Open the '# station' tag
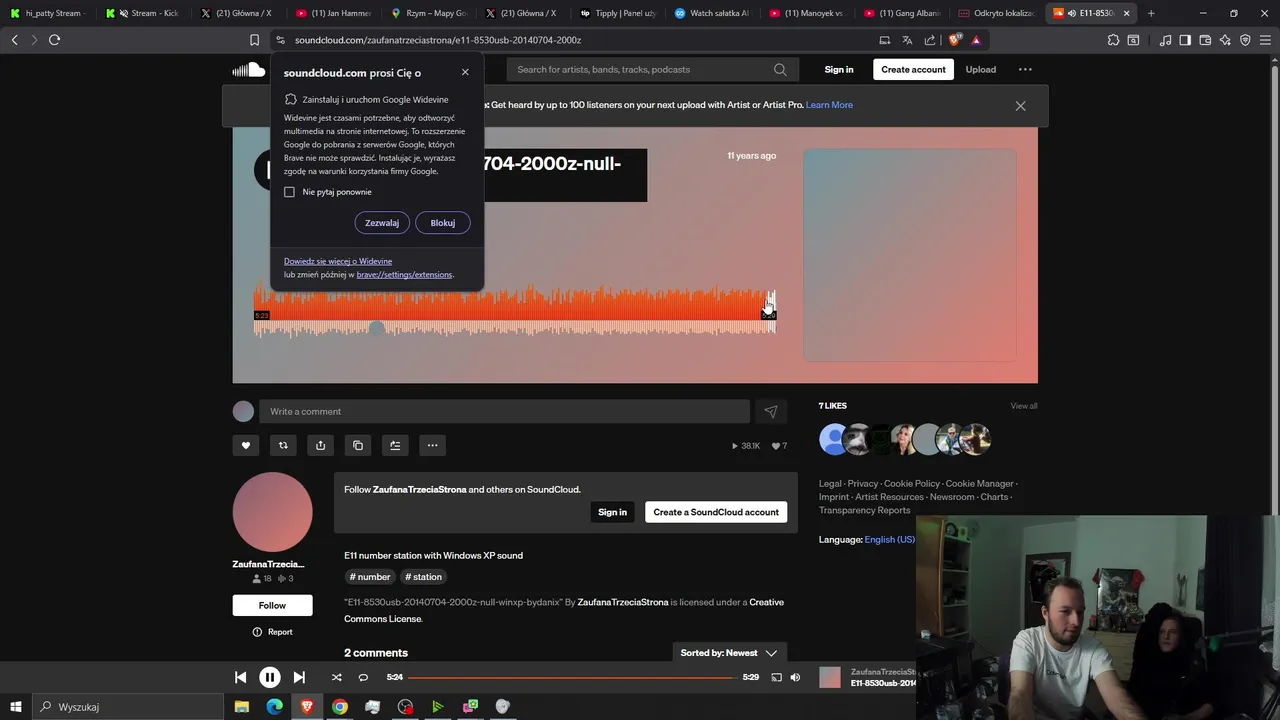 coord(423,577)
